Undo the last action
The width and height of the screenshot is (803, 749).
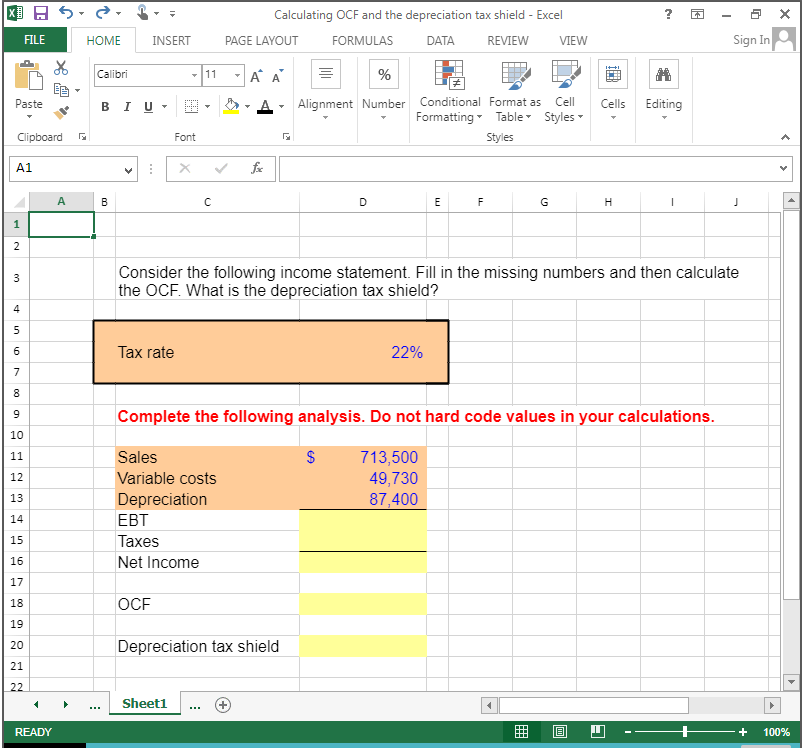(x=66, y=12)
